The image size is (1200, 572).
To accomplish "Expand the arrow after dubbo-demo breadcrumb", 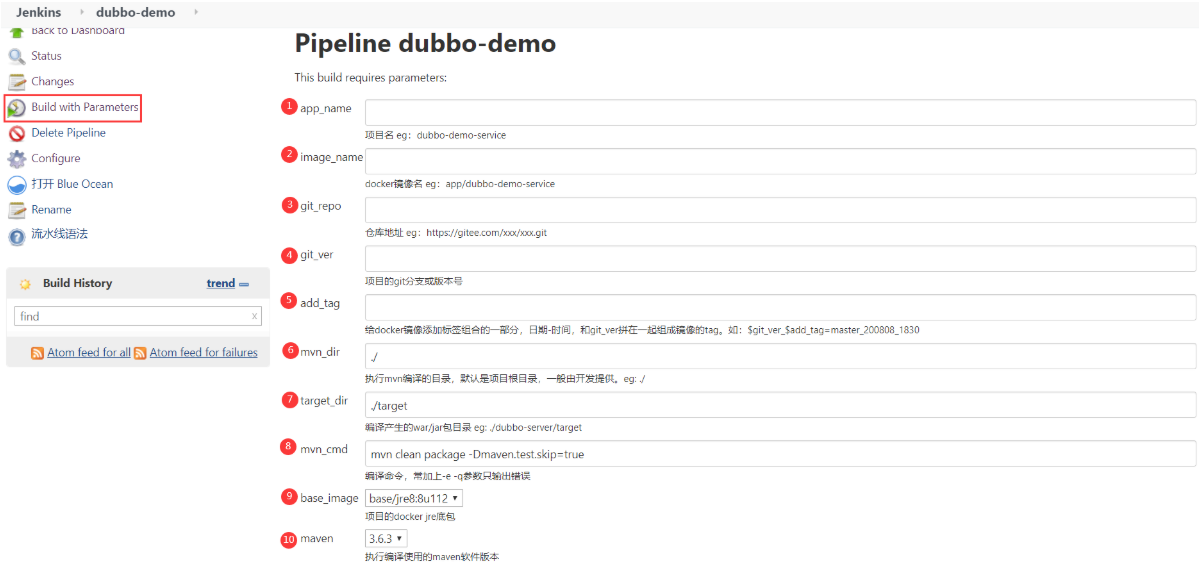I will [195, 12].
